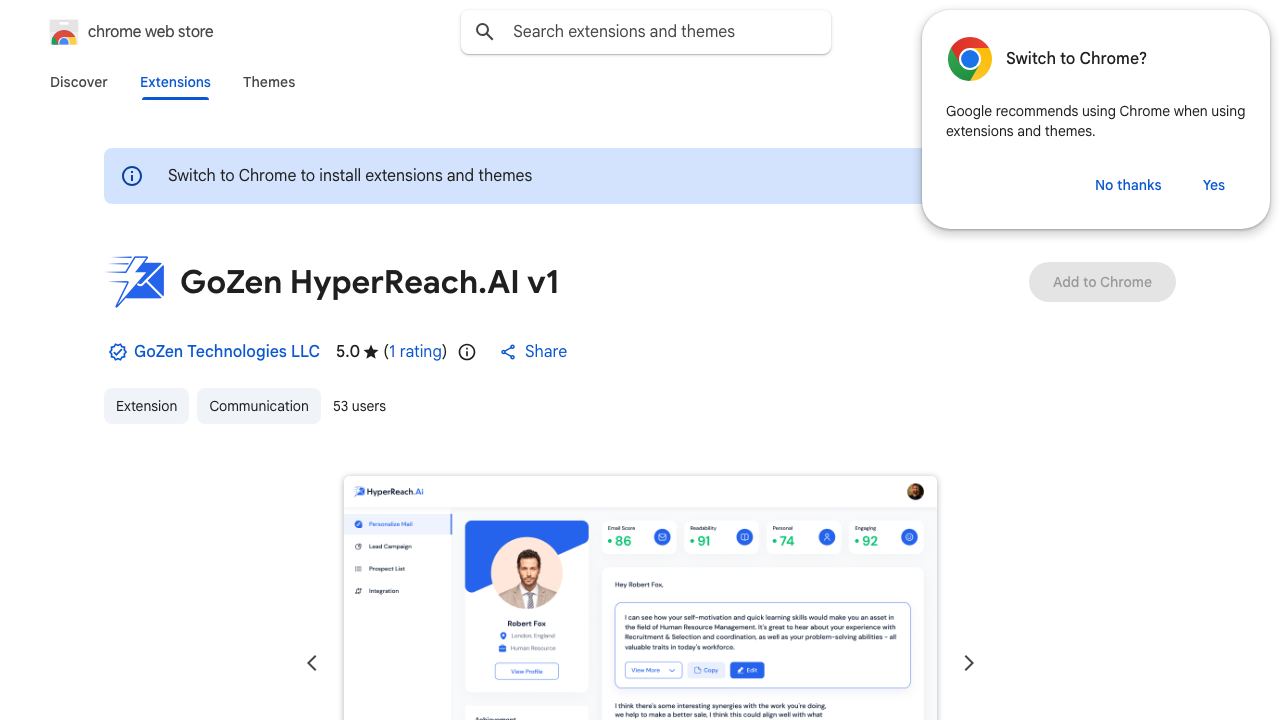Click the GoZen HyperReach.AI v1 heading
Screen dimensions: 1280x720
pos(370,282)
